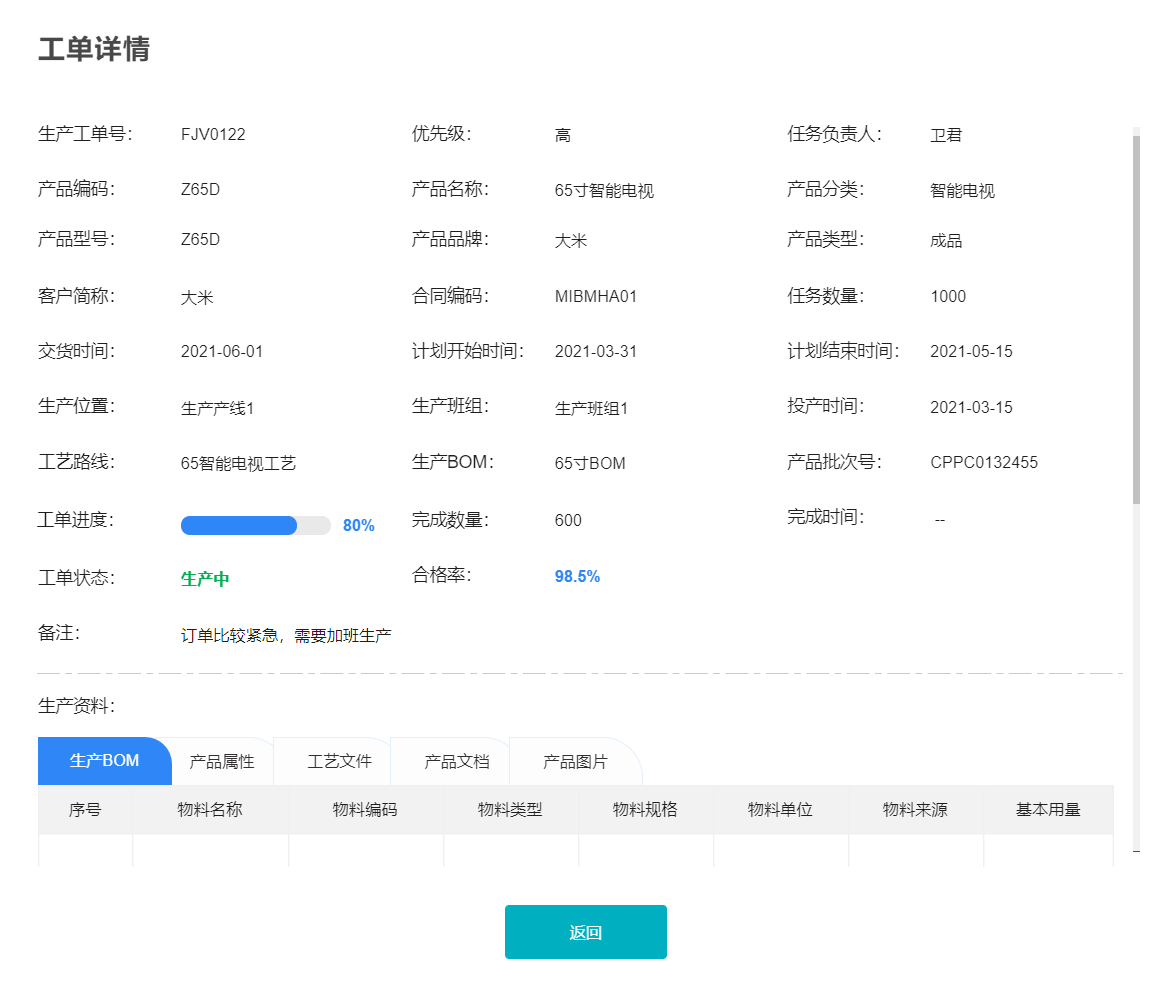This screenshot has width=1171, height=981.
Task: Click the contract code MIBMHA01
Action: click(x=595, y=297)
